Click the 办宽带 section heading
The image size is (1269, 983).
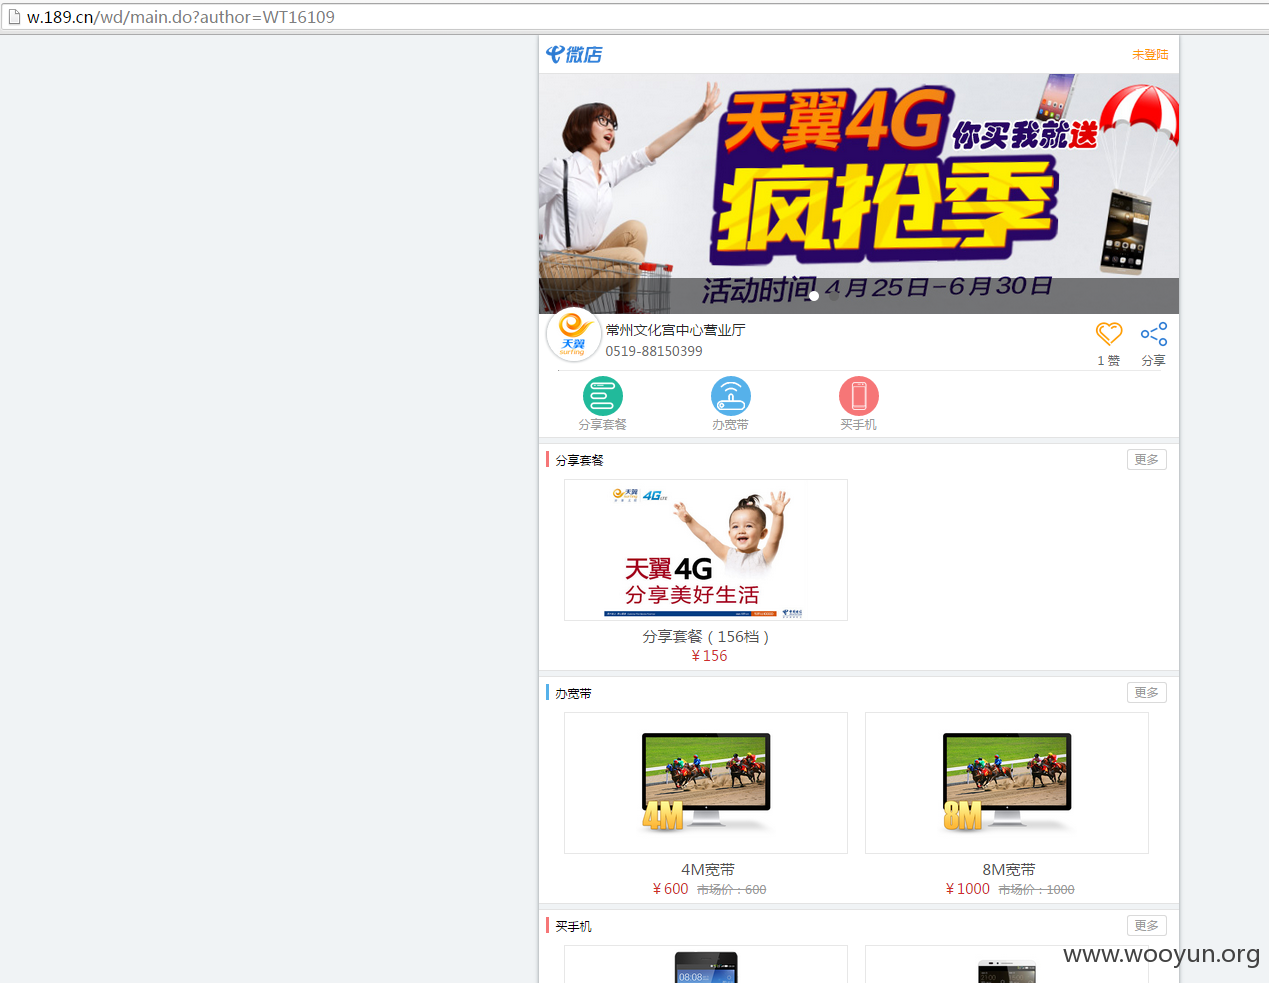coord(574,693)
